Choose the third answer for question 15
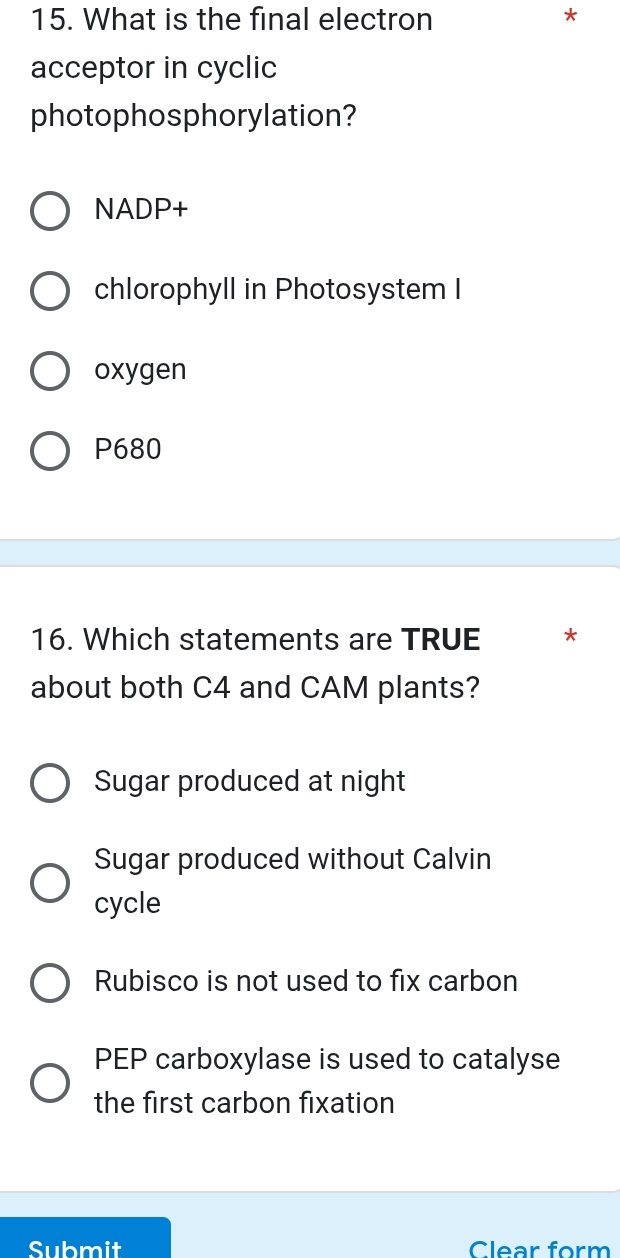Viewport: 620px width, 1258px height. point(50,370)
